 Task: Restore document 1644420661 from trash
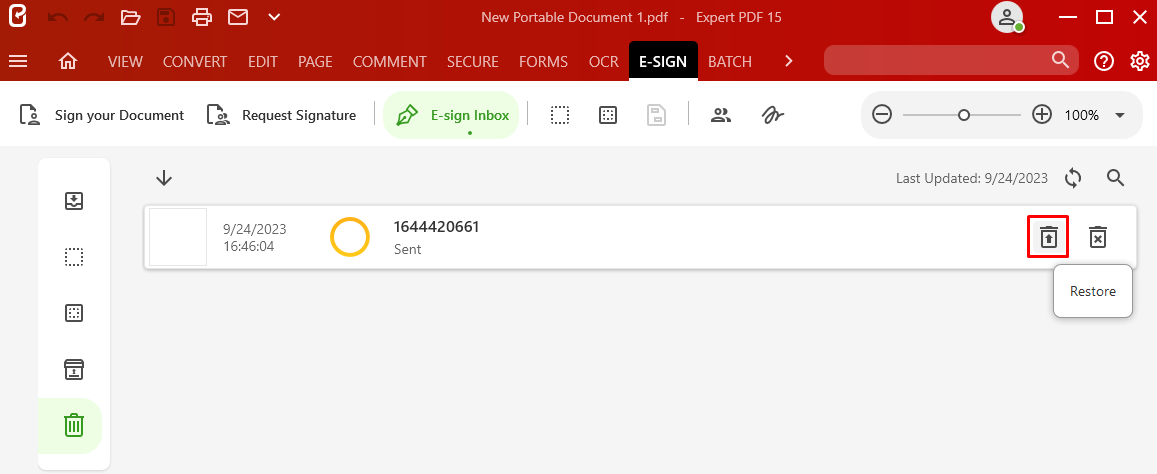(x=1049, y=237)
